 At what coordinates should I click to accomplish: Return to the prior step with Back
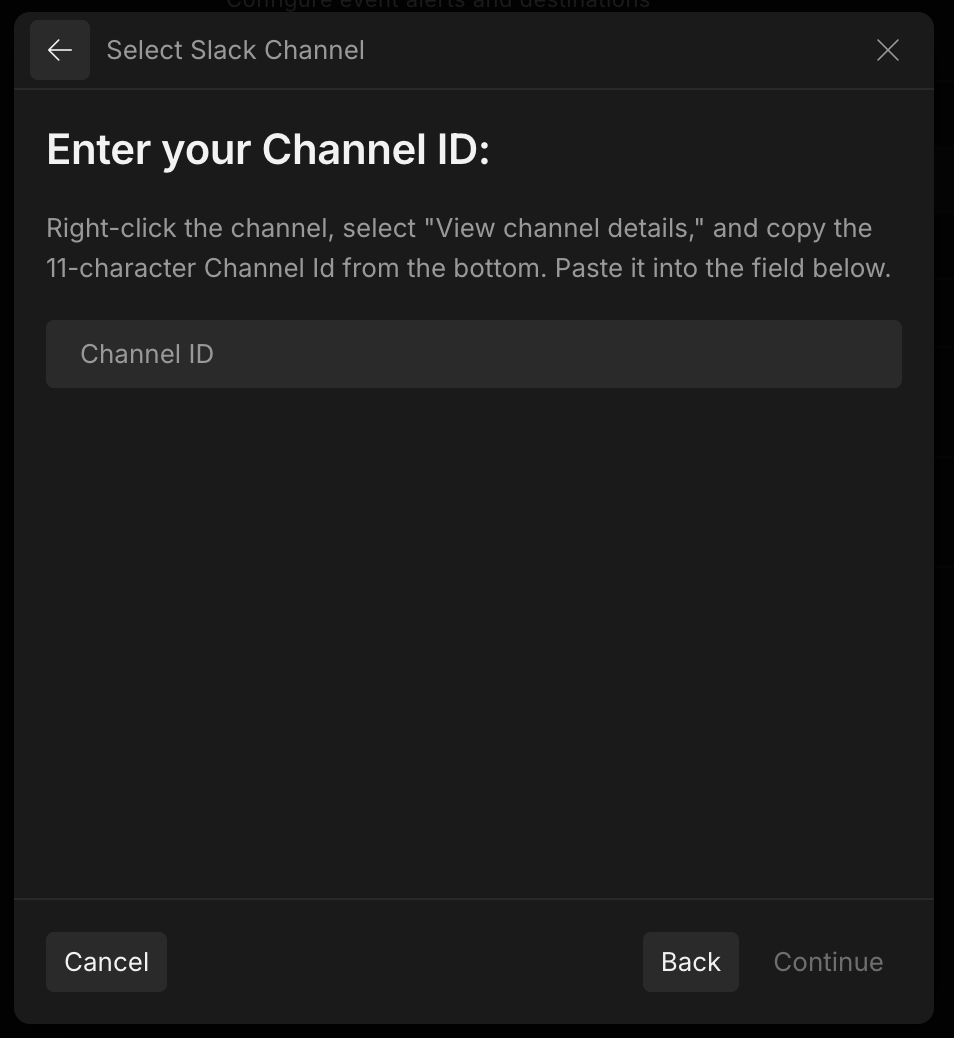690,962
